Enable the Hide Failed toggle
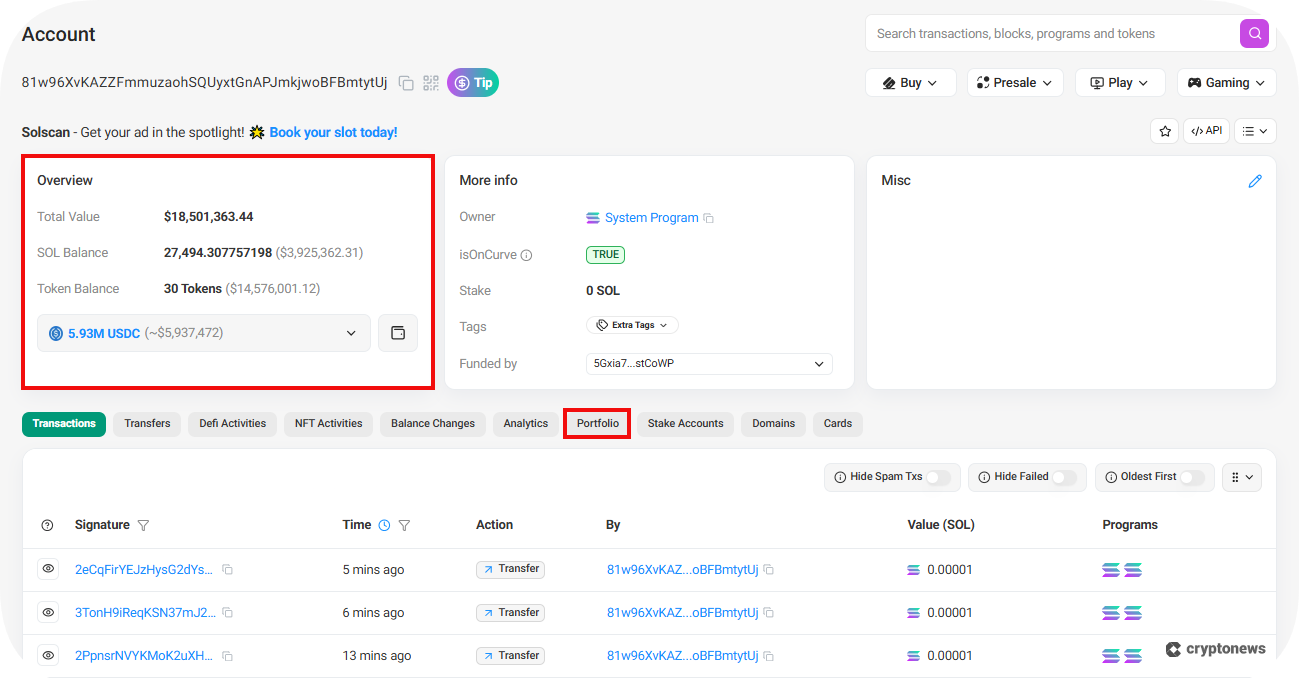Viewport: 1299px width, 687px height. (1066, 477)
